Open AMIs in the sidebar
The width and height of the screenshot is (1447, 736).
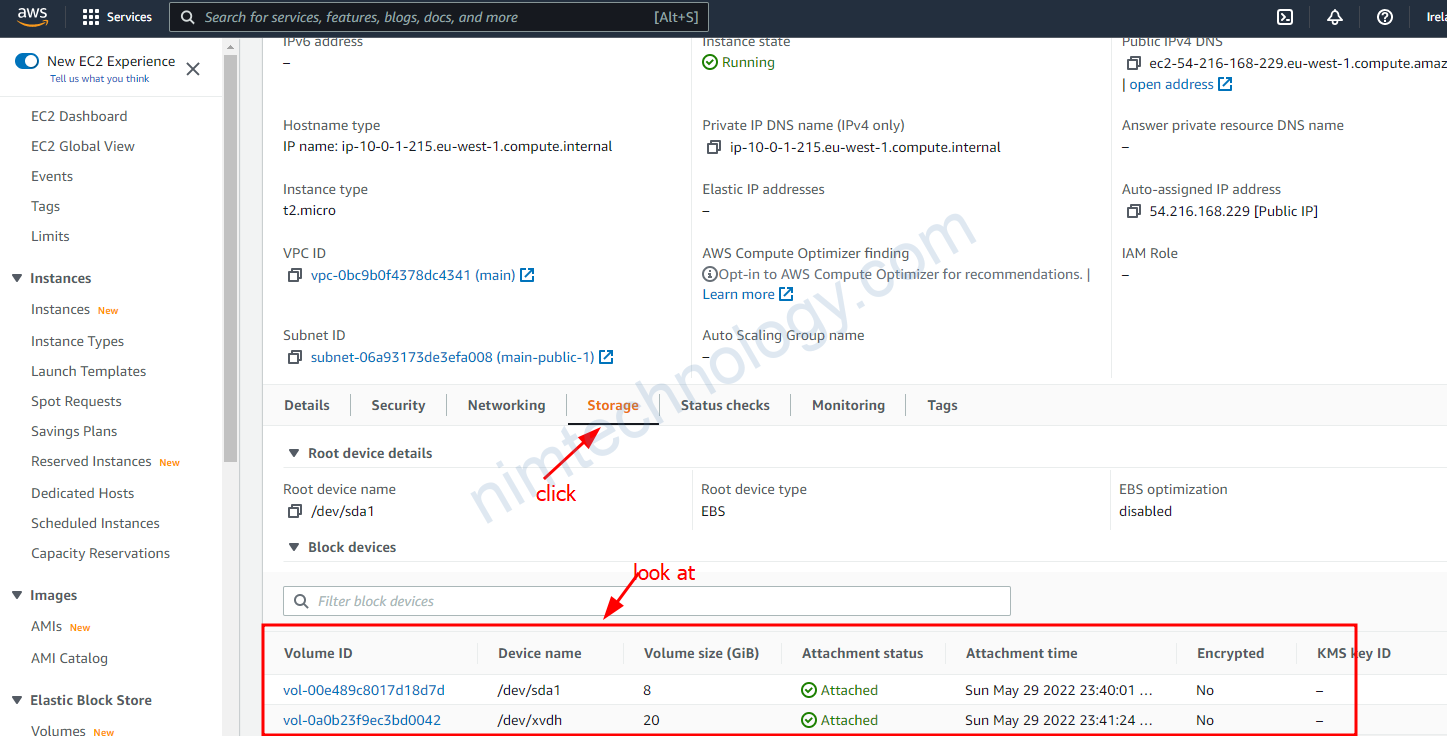pos(46,626)
